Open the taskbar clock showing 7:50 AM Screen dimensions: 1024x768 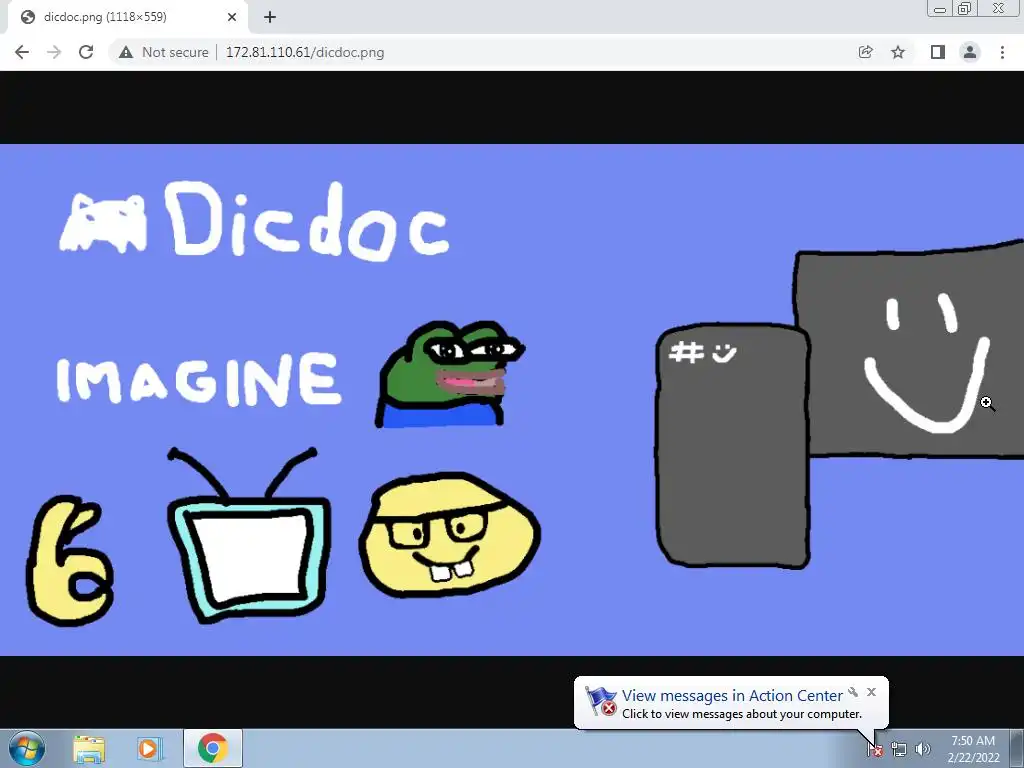[x=973, y=748]
